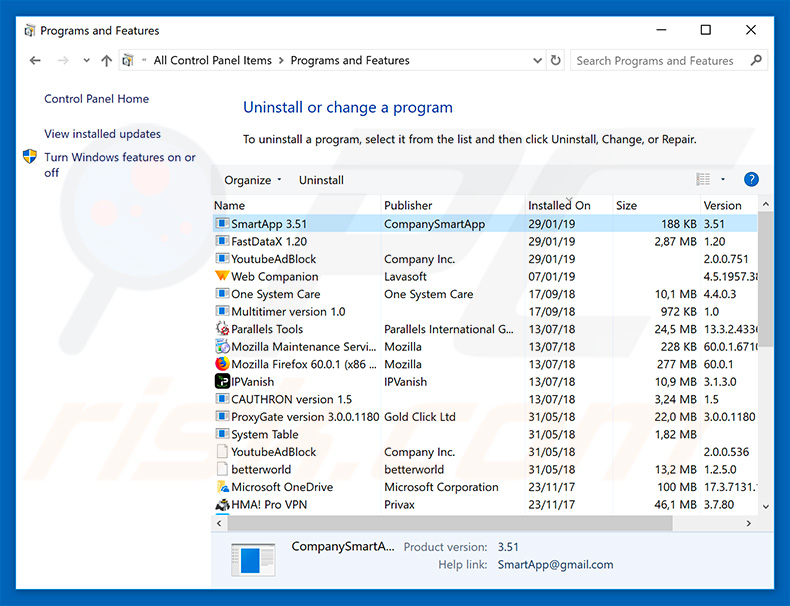Click the HMA! Pro VPN icon
This screenshot has height=606, width=790.
tap(222, 504)
